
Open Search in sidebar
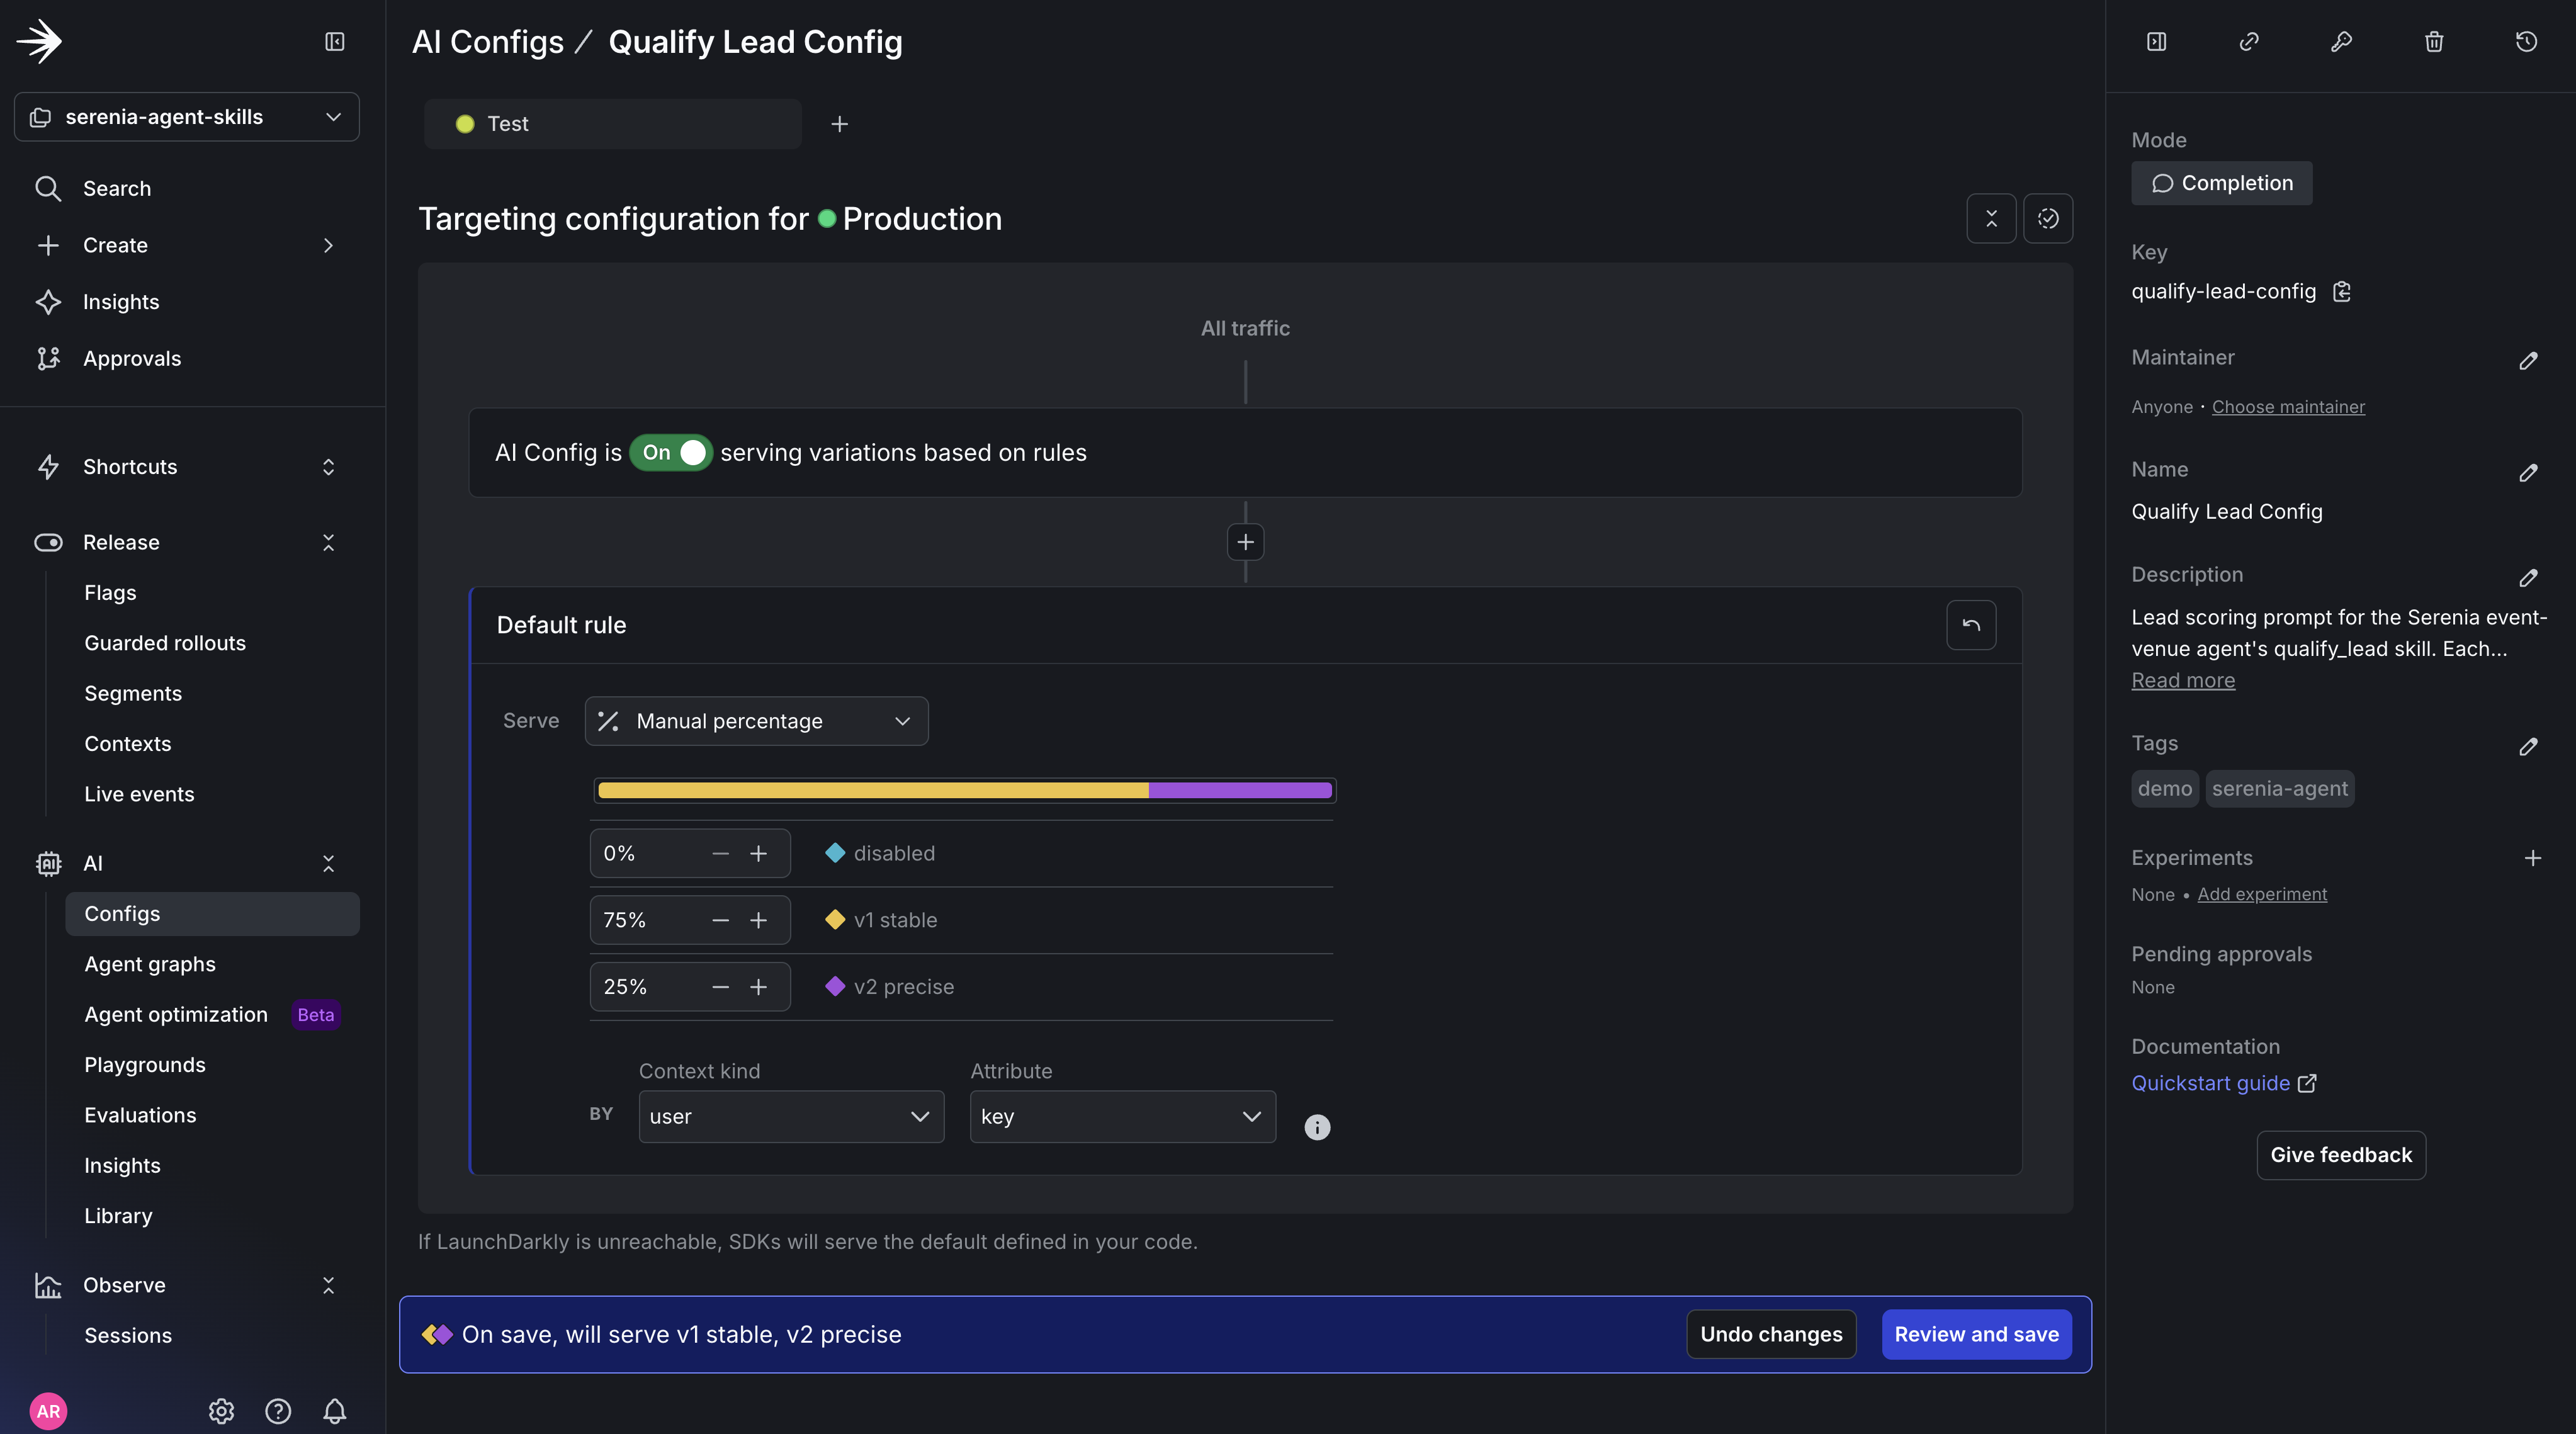pos(117,188)
